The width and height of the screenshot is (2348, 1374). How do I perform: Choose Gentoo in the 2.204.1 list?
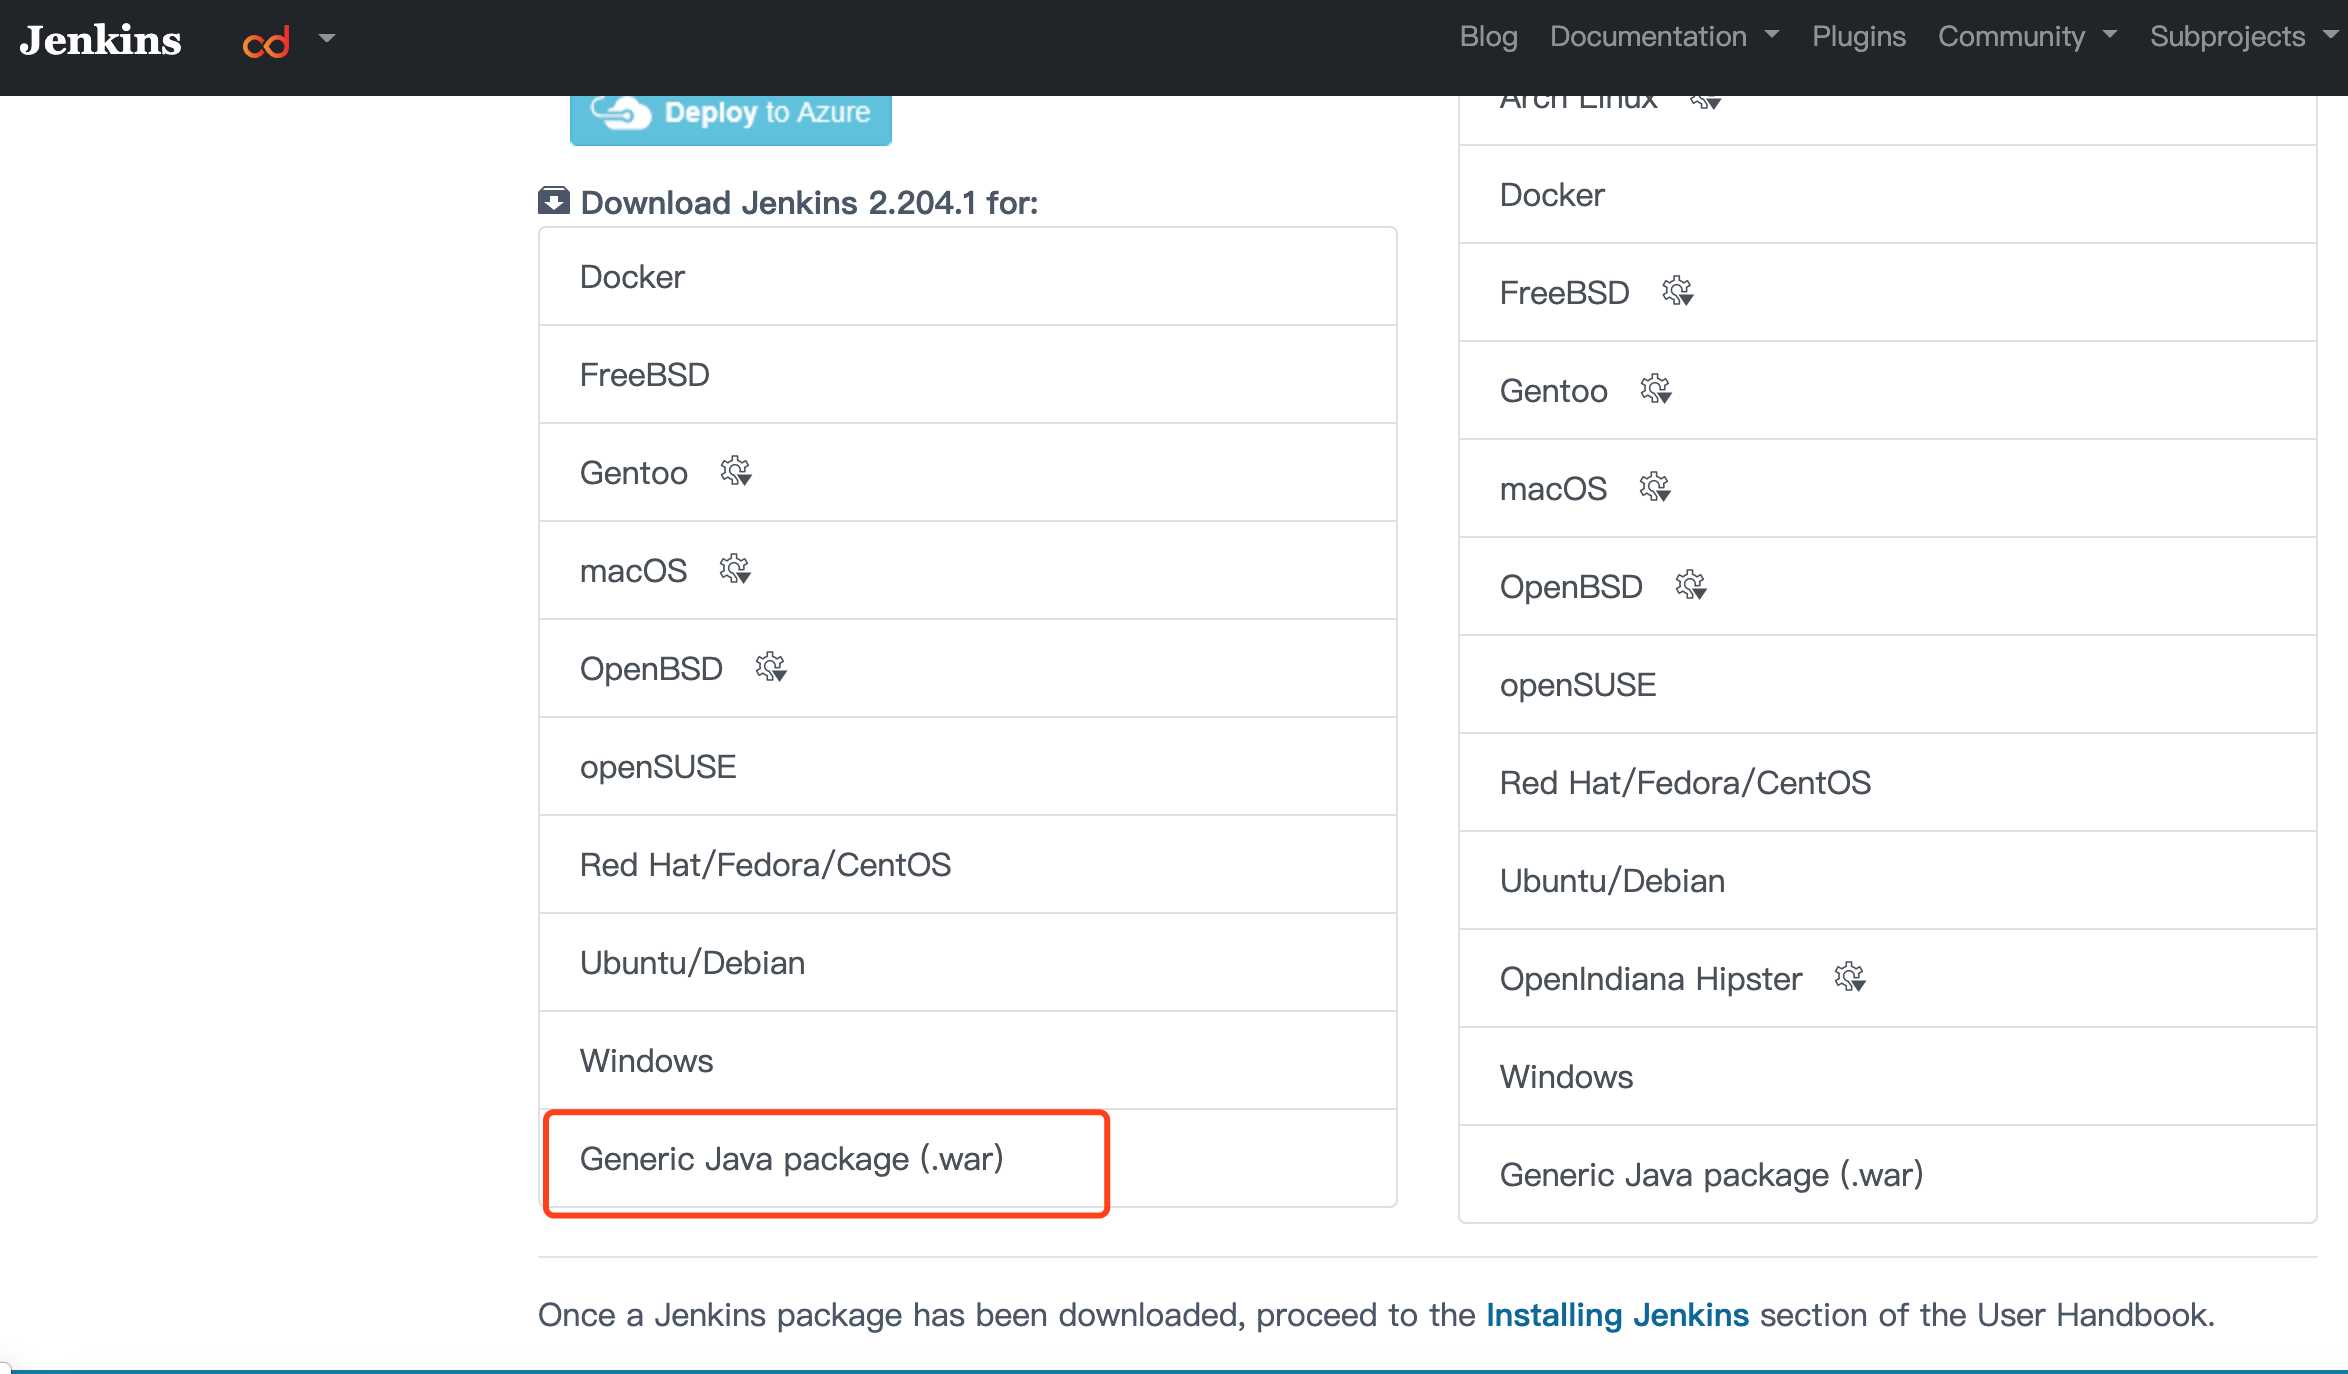(967, 473)
